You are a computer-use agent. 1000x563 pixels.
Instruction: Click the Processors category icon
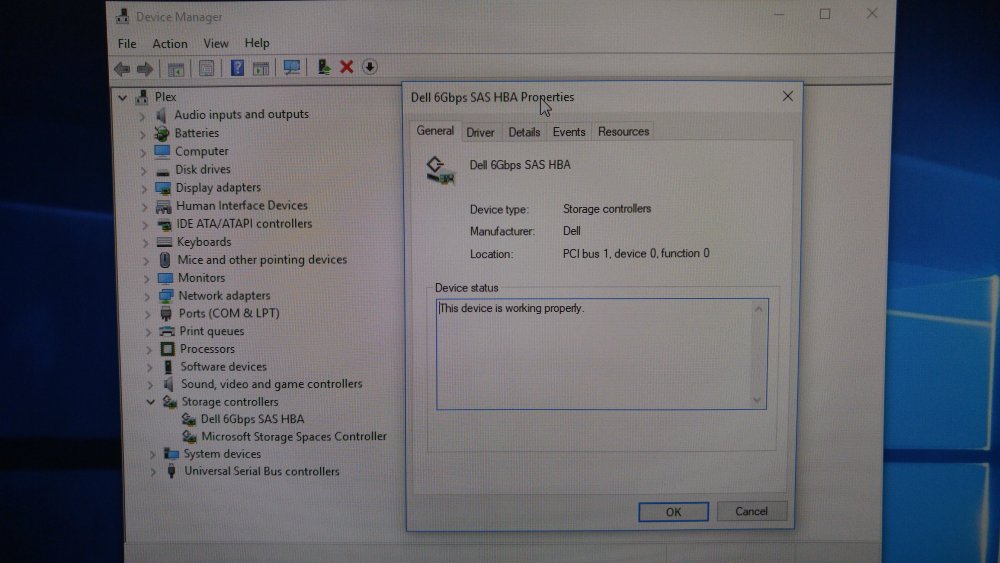167,349
